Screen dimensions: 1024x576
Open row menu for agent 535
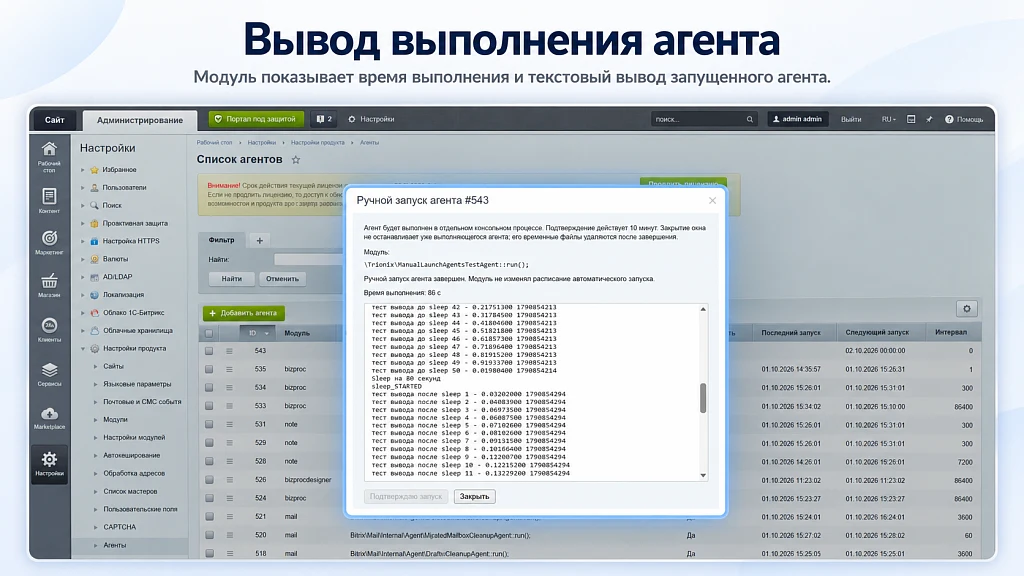pos(229,369)
